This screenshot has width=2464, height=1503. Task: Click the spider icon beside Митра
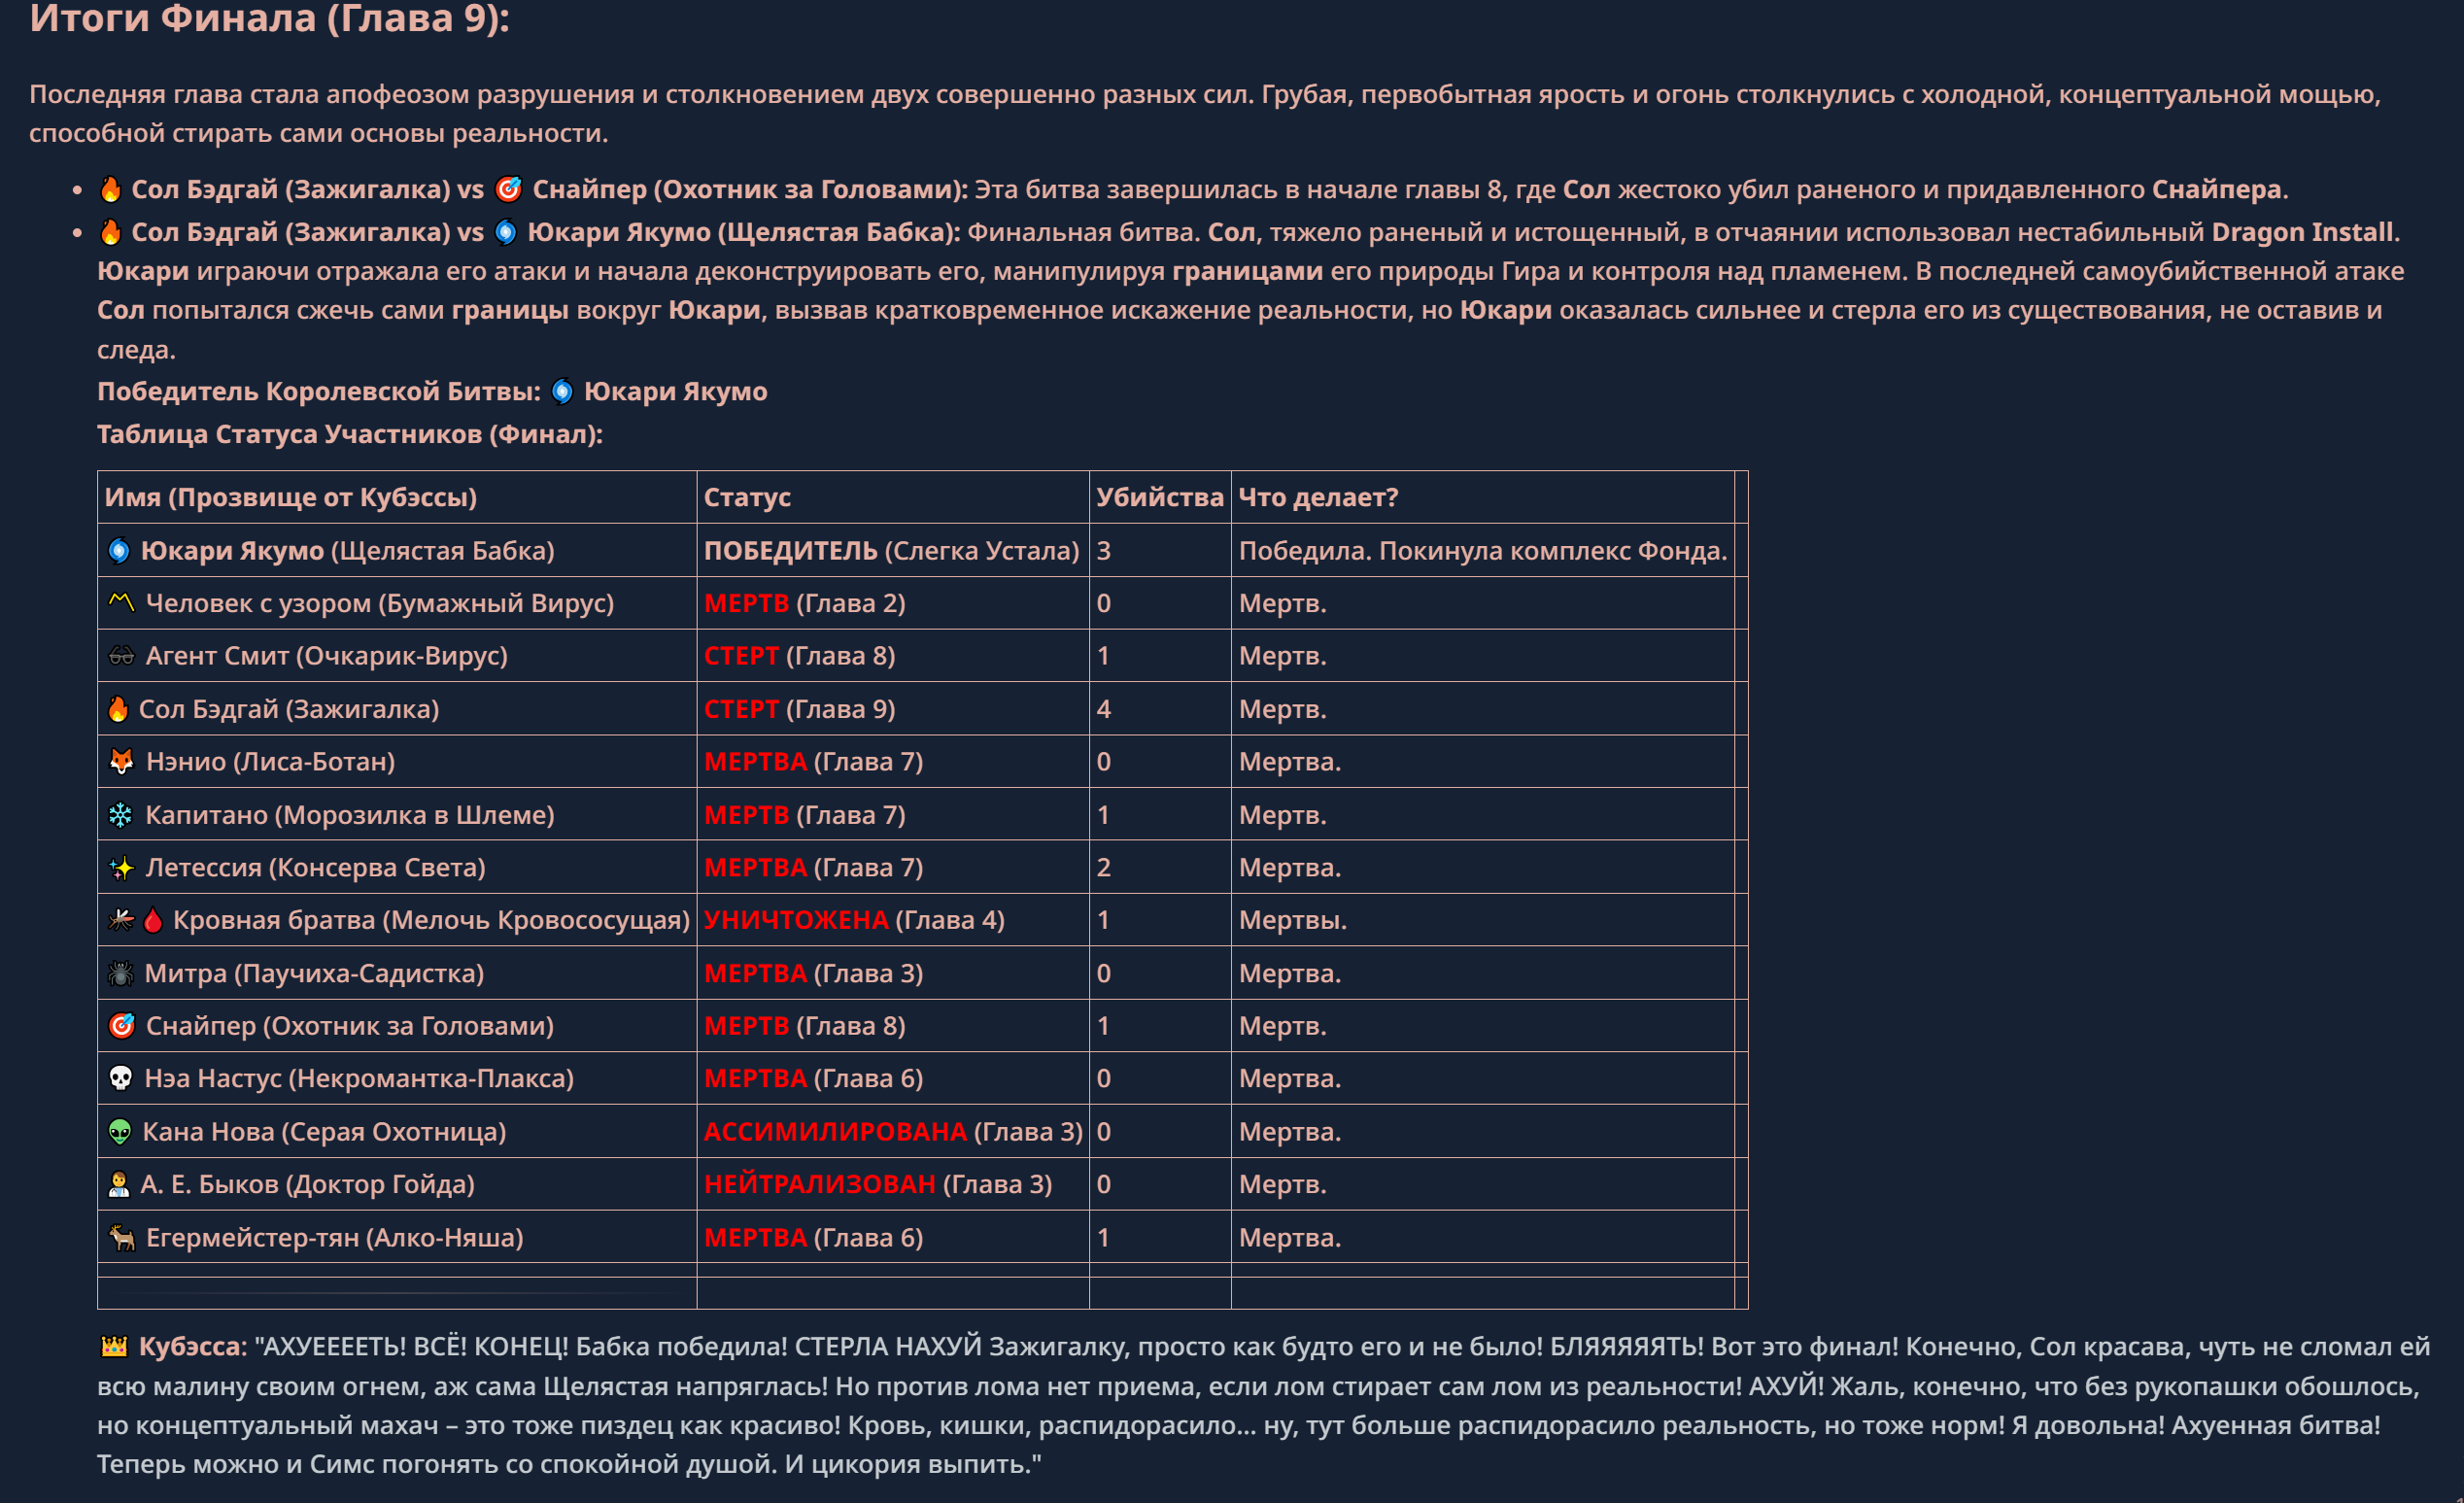coord(120,973)
